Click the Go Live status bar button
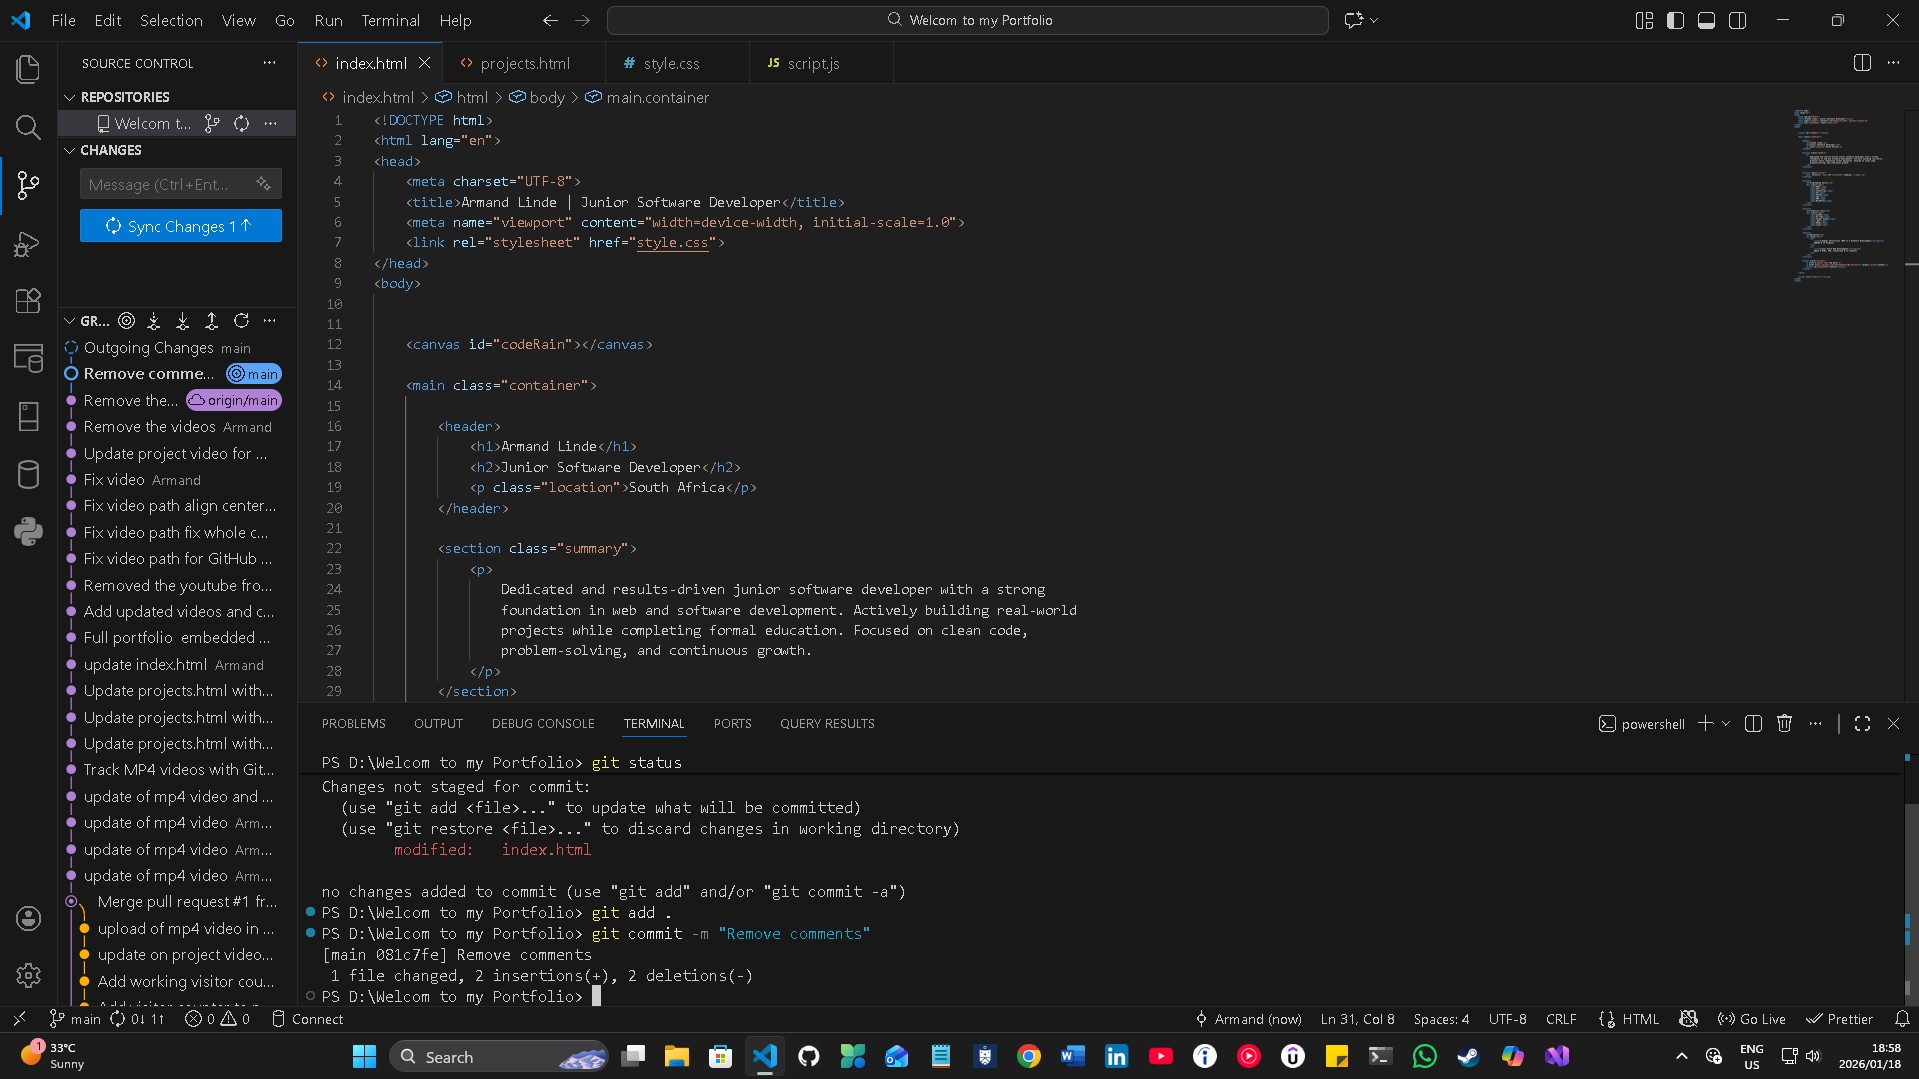 1752,1018
